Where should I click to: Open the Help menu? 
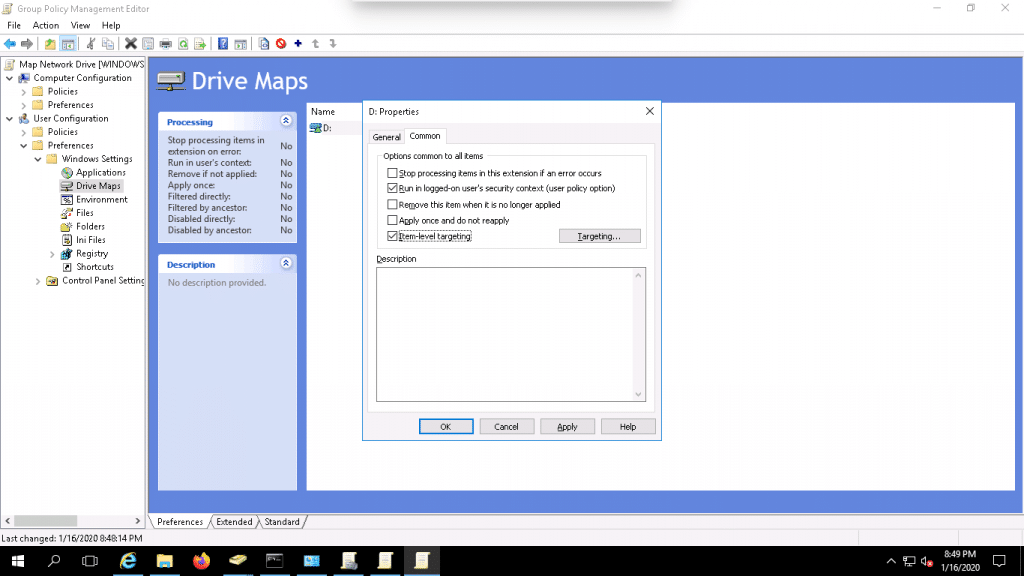pos(111,25)
